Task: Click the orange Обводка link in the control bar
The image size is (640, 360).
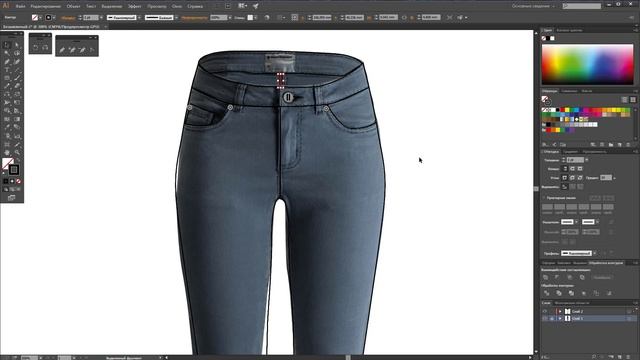Action: point(68,18)
